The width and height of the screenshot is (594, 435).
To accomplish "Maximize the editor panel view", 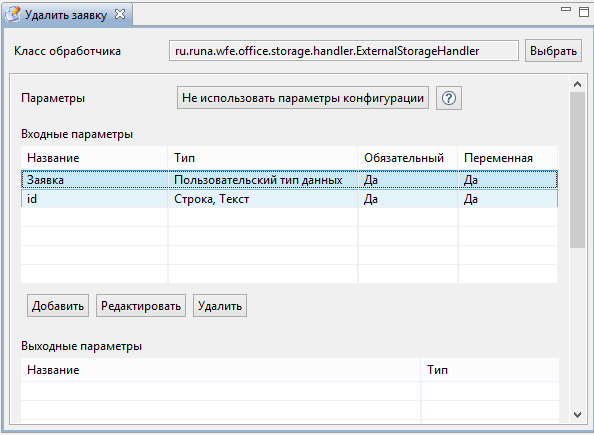I will tap(584, 12).
